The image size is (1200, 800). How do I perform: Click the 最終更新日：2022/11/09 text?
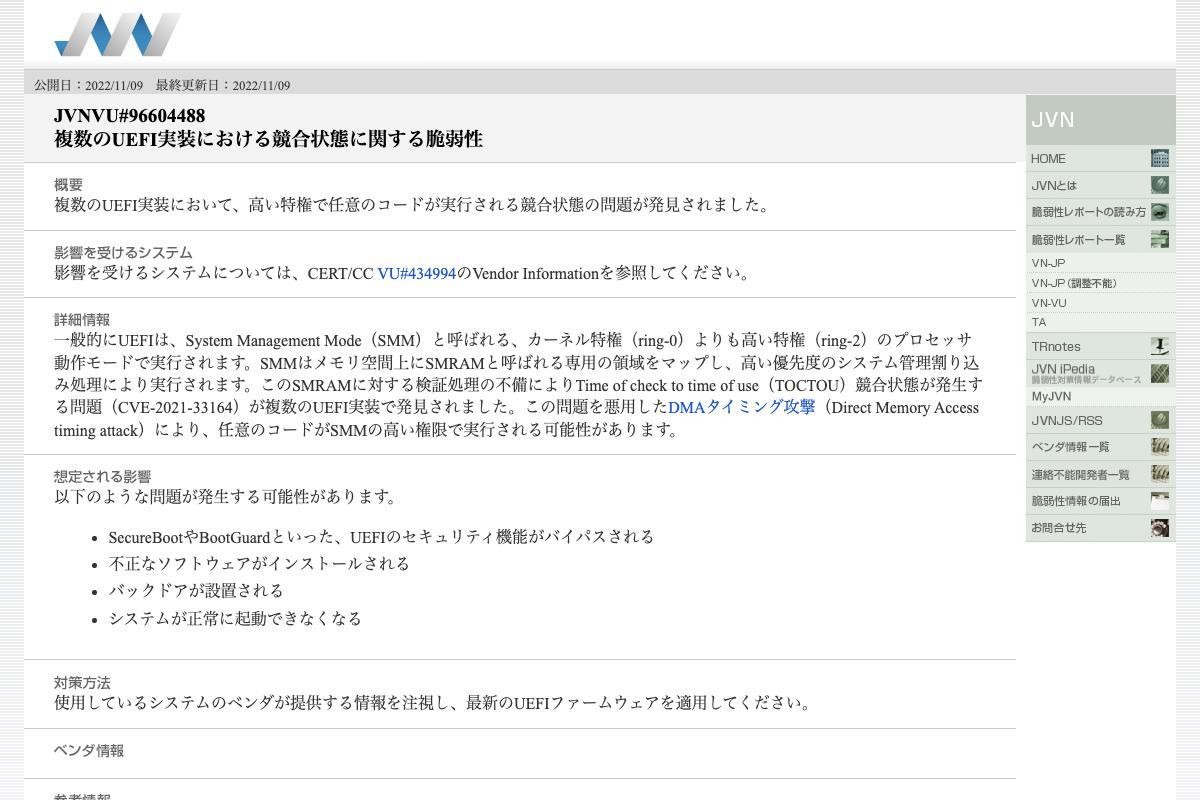click(223, 85)
